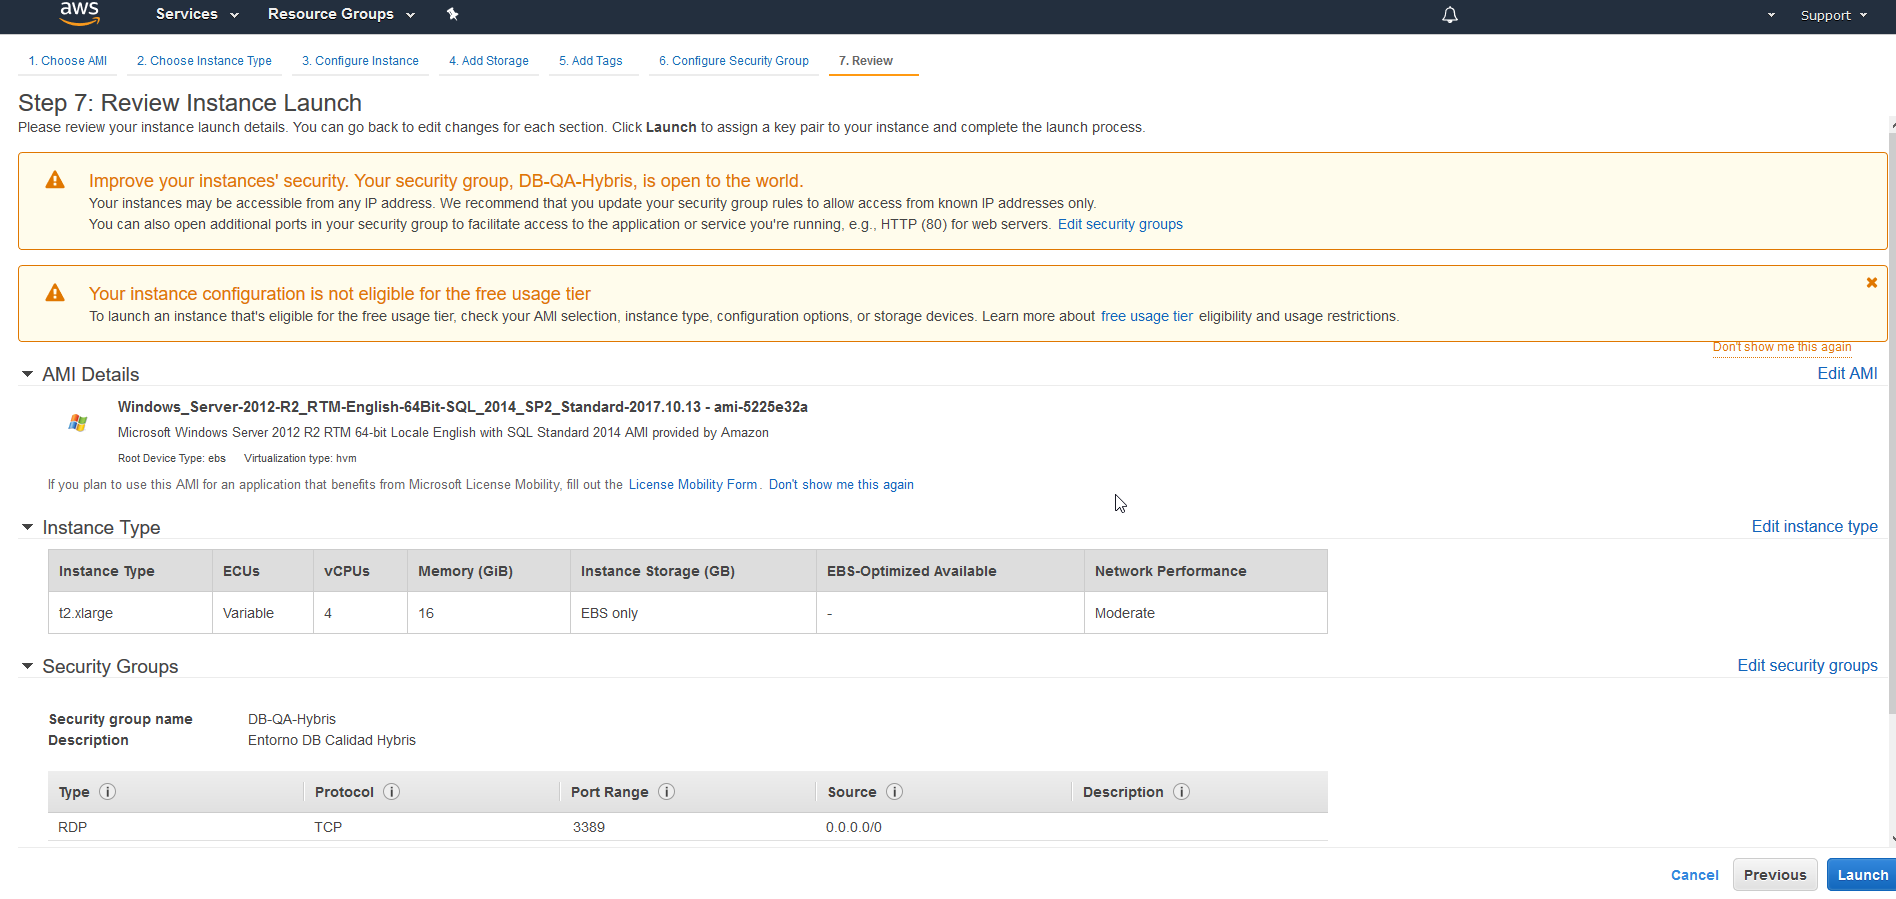
Task: Click info icon beside Description column
Action: click(1182, 792)
